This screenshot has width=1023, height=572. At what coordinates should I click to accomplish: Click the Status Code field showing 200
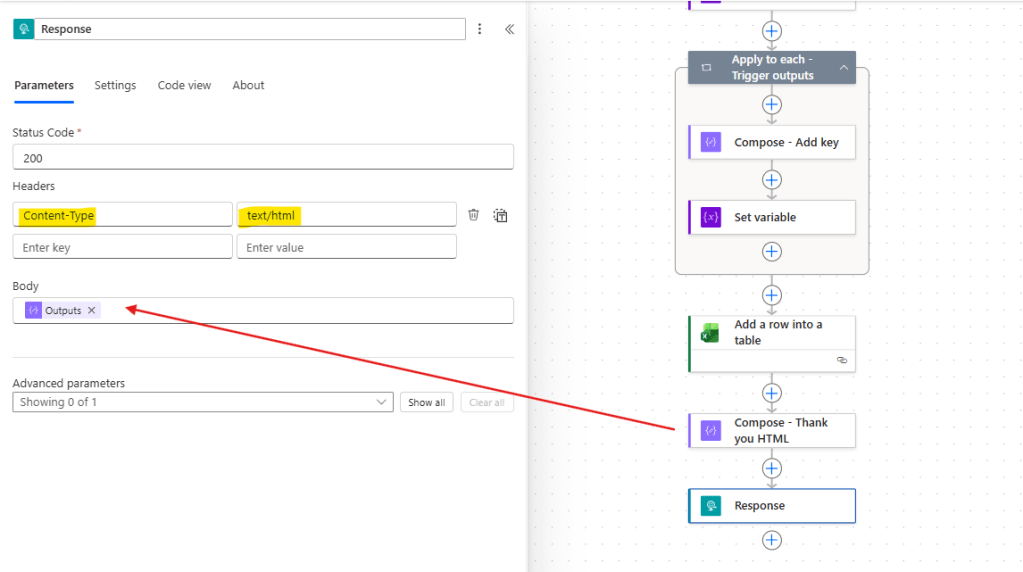pos(263,157)
